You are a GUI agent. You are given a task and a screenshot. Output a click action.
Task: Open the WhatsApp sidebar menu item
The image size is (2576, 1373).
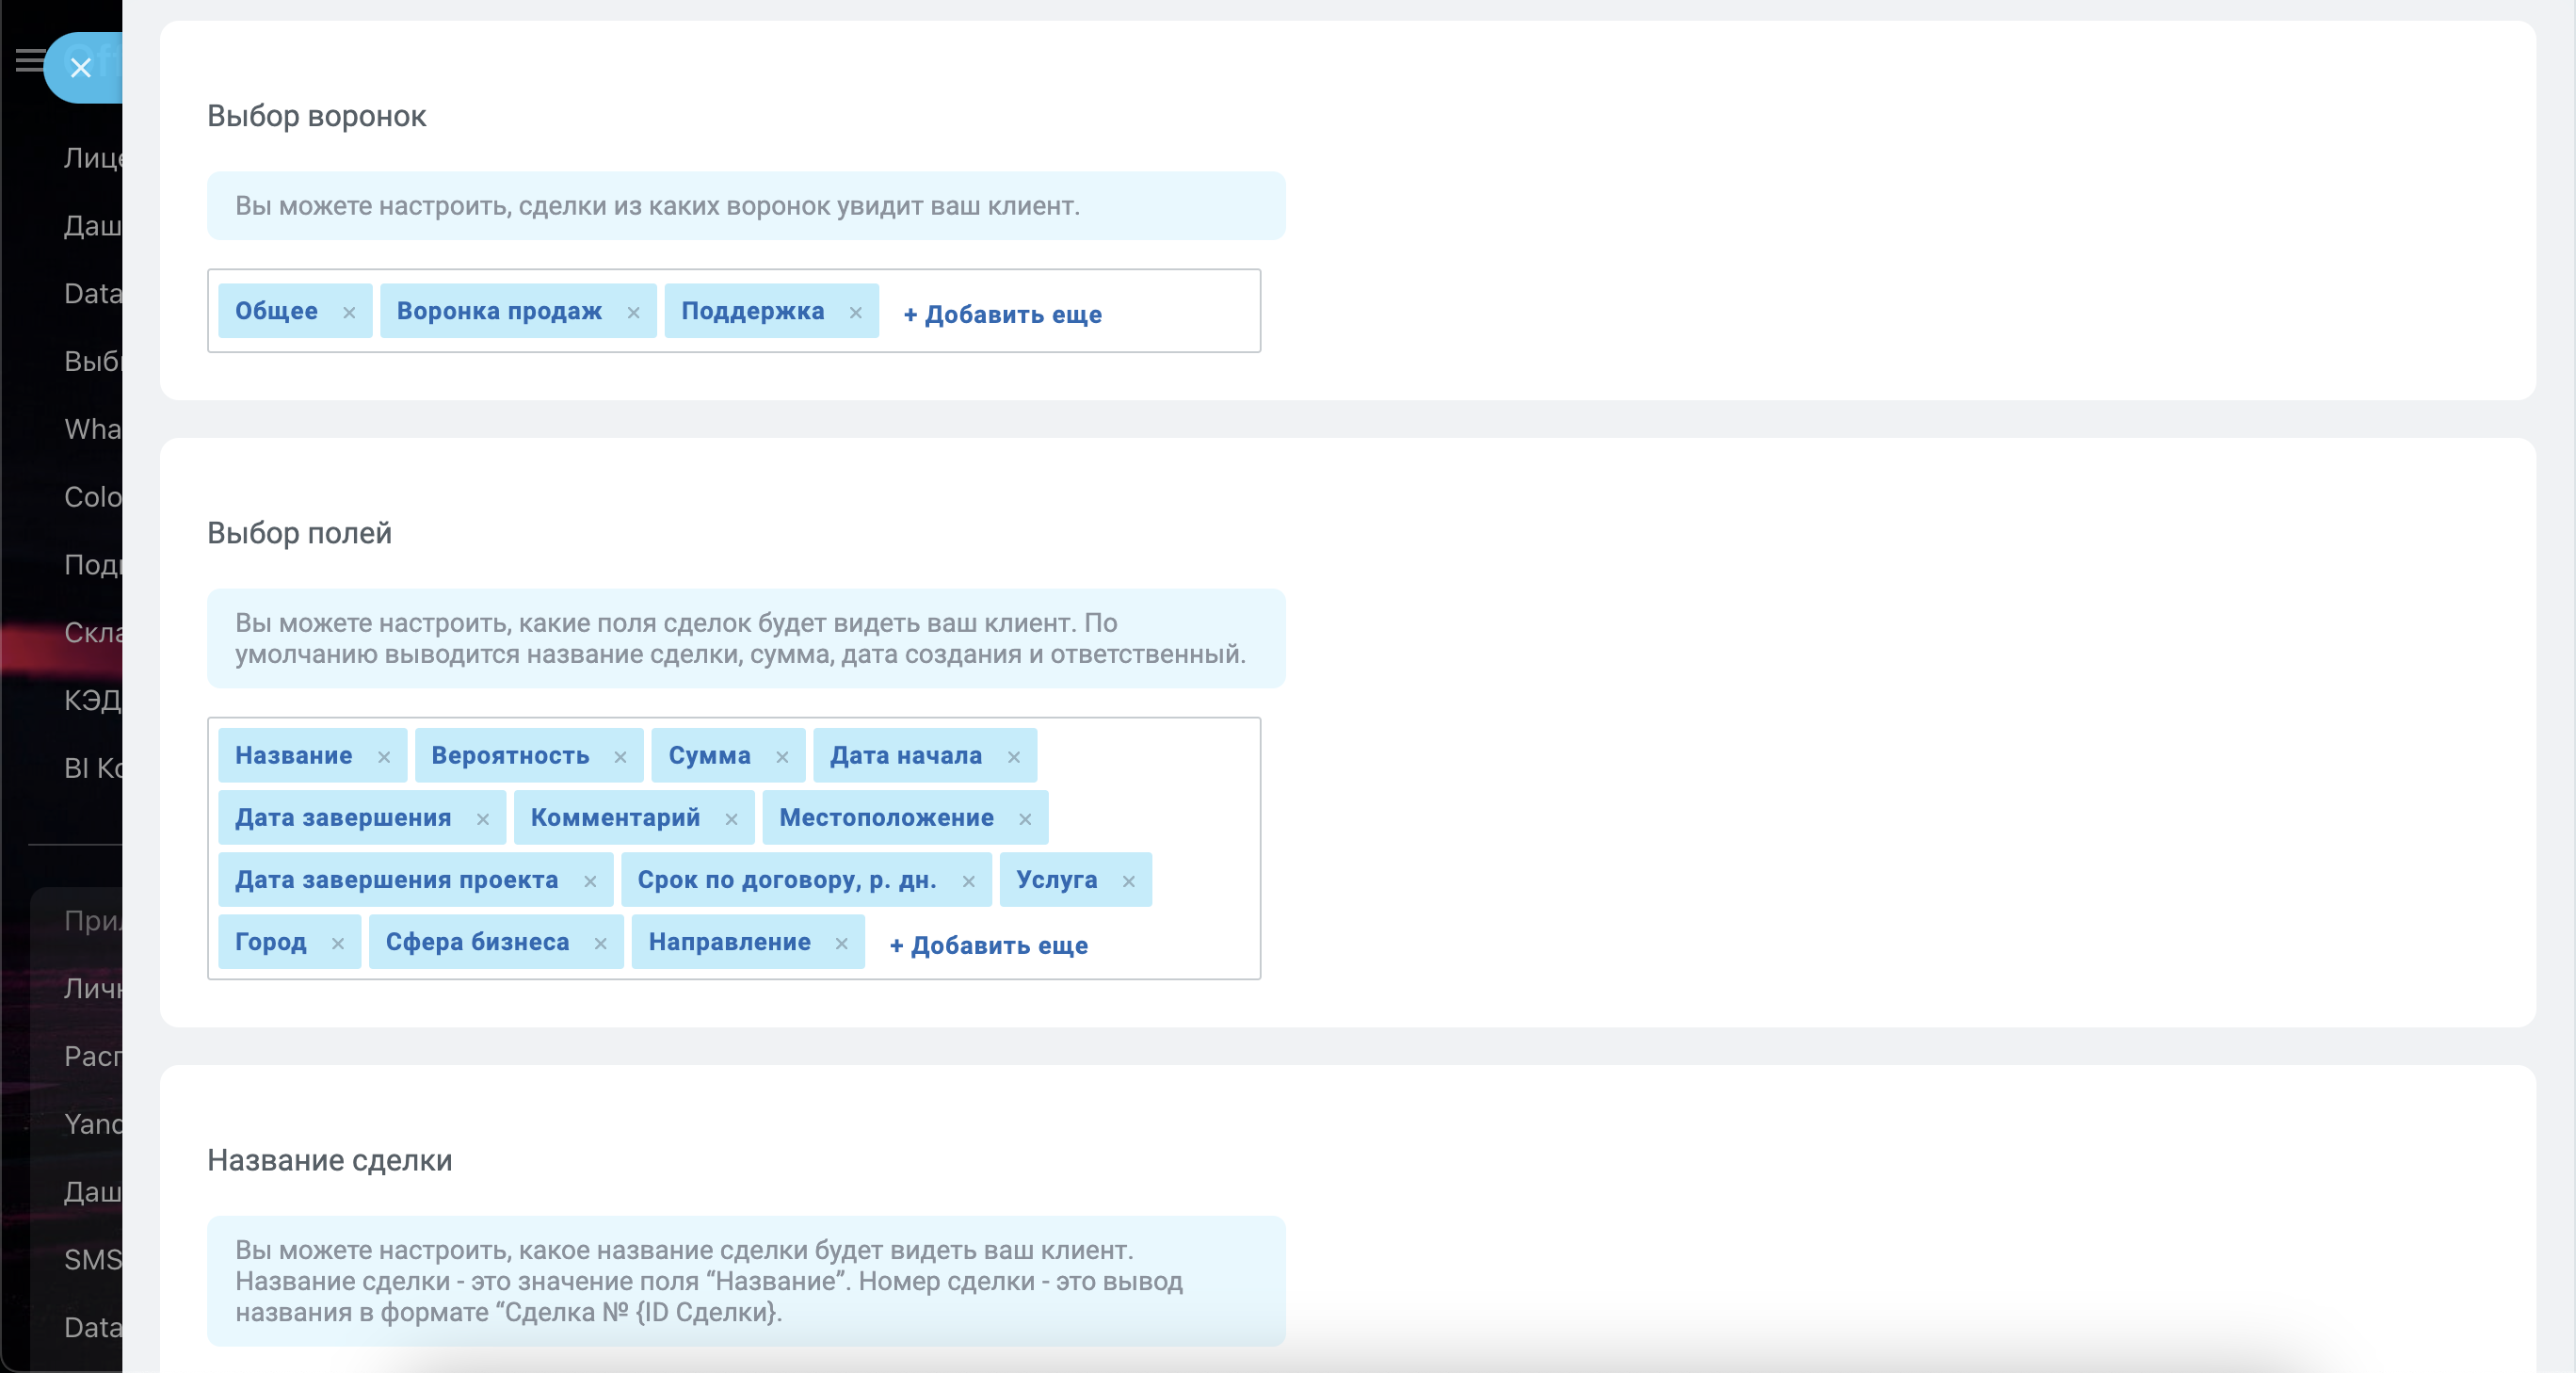92,429
